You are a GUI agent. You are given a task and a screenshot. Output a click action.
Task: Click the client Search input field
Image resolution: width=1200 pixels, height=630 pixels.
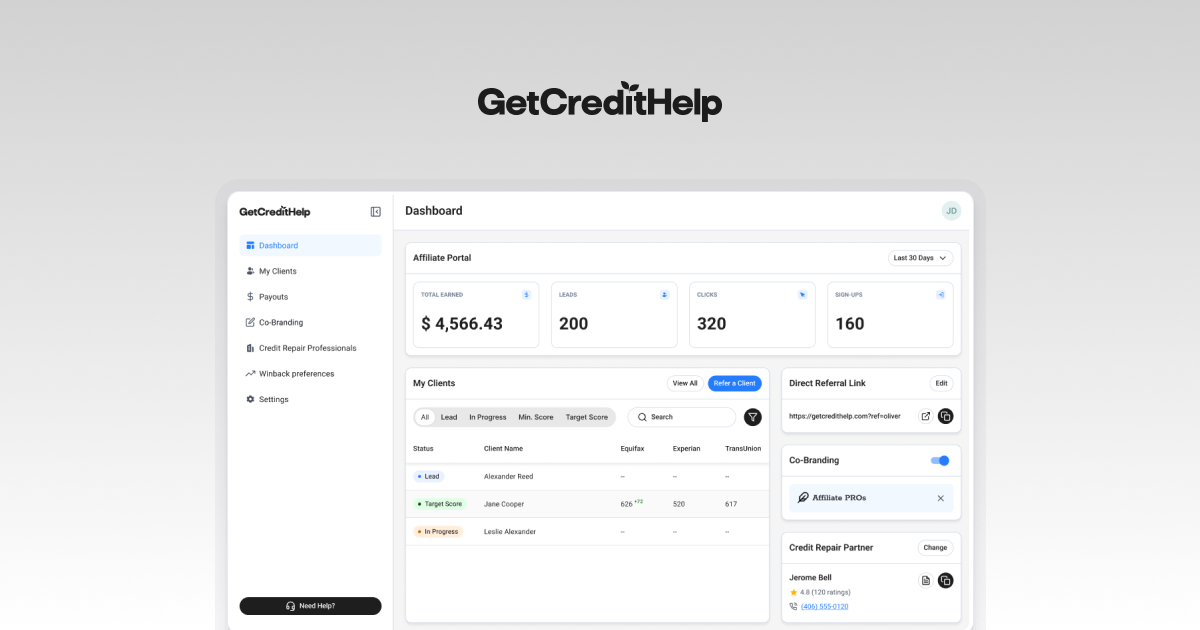(681, 417)
